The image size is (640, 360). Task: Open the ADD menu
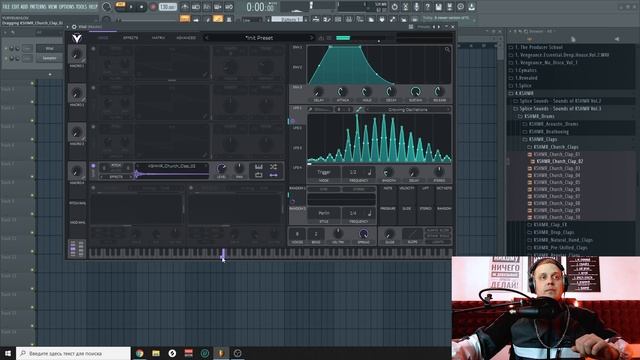tap(24, 7)
